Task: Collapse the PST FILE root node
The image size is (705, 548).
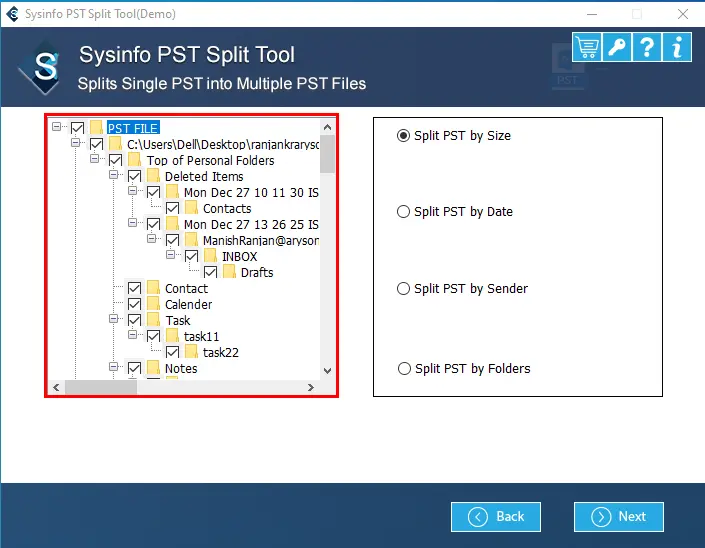Action: point(57,126)
